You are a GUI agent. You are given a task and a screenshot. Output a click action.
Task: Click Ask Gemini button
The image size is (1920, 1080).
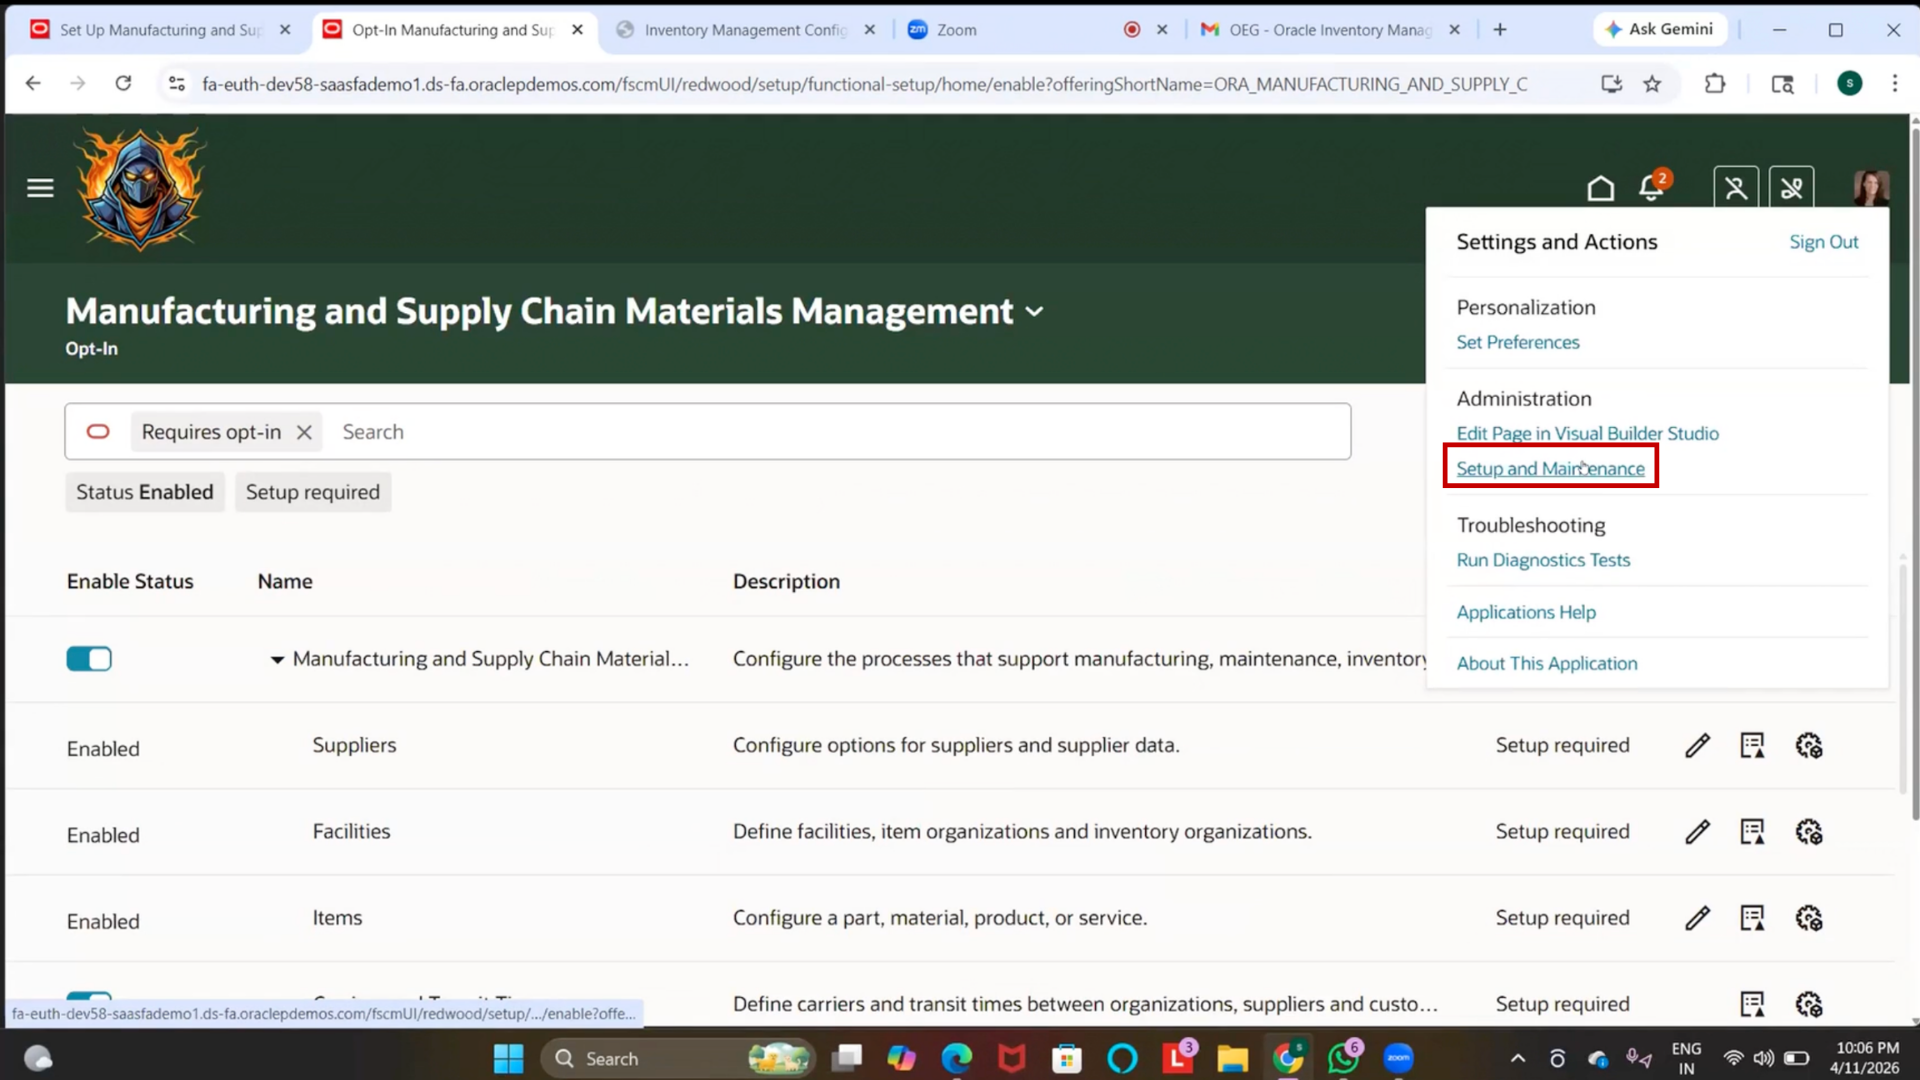tap(1660, 30)
